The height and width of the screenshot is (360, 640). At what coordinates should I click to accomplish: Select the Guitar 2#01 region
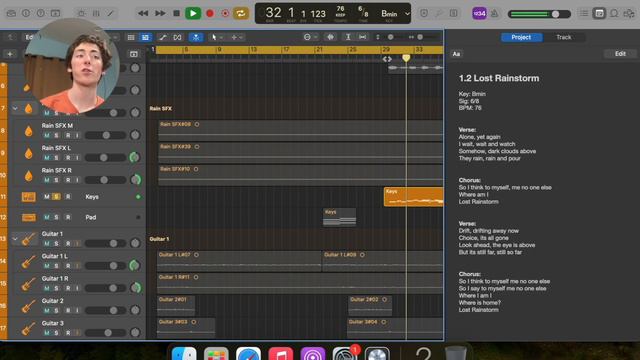click(x=176, y=305)
